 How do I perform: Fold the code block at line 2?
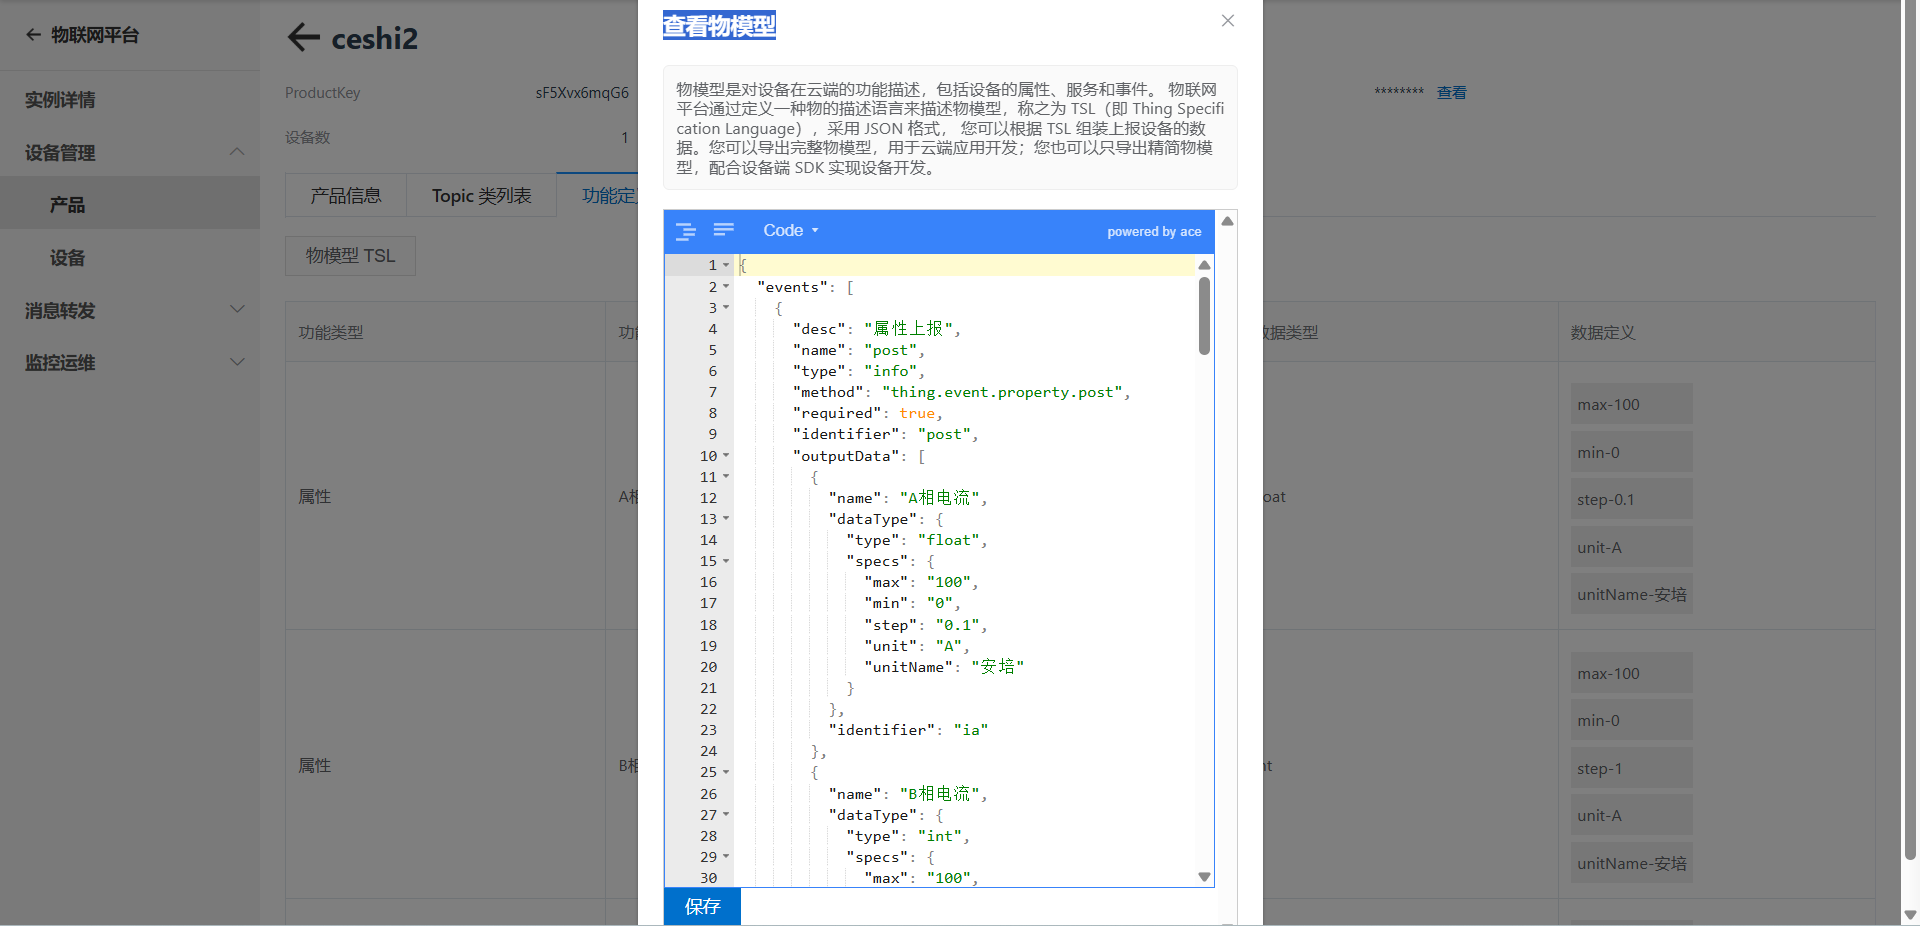(726, 287)
